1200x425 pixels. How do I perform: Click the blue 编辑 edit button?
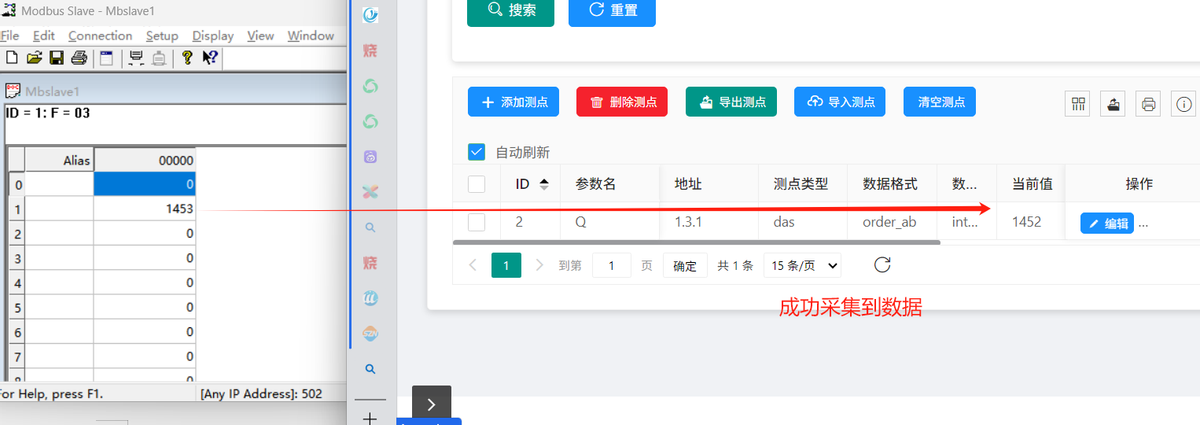(1106, 223)
